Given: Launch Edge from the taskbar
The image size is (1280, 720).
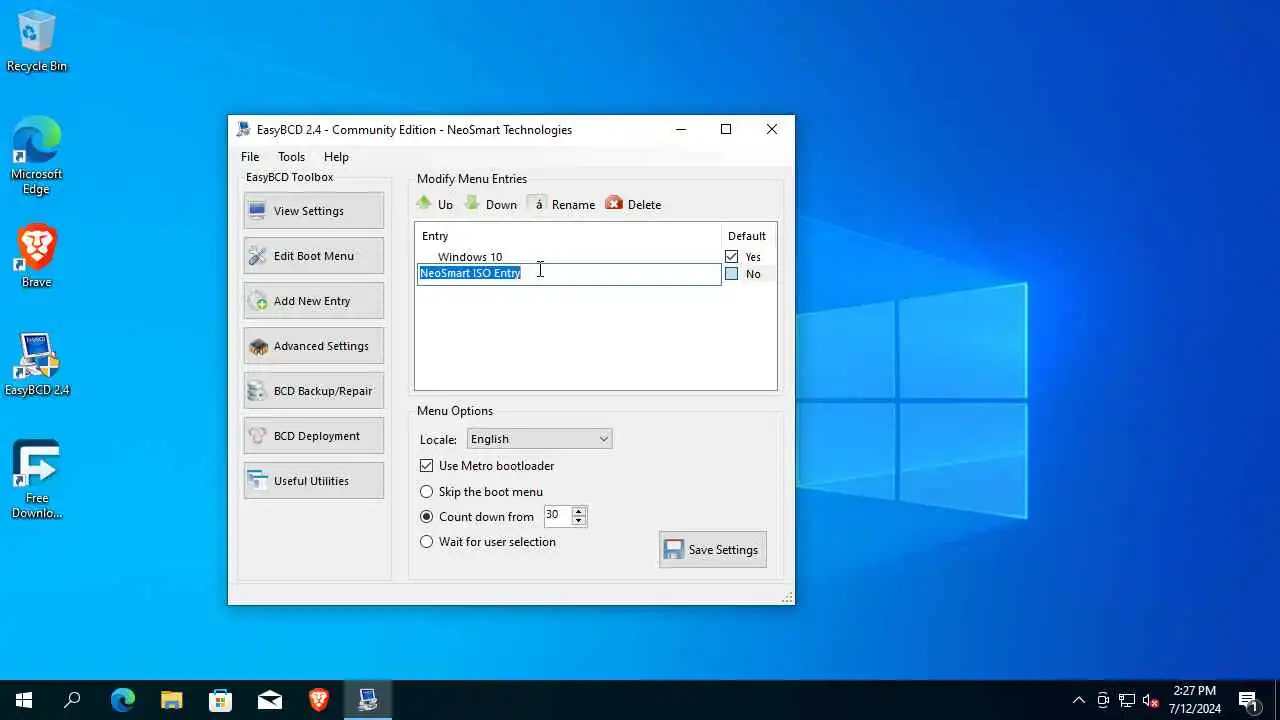Looking at the screenshot, I should pyautogui.click(x=122, y=700).
